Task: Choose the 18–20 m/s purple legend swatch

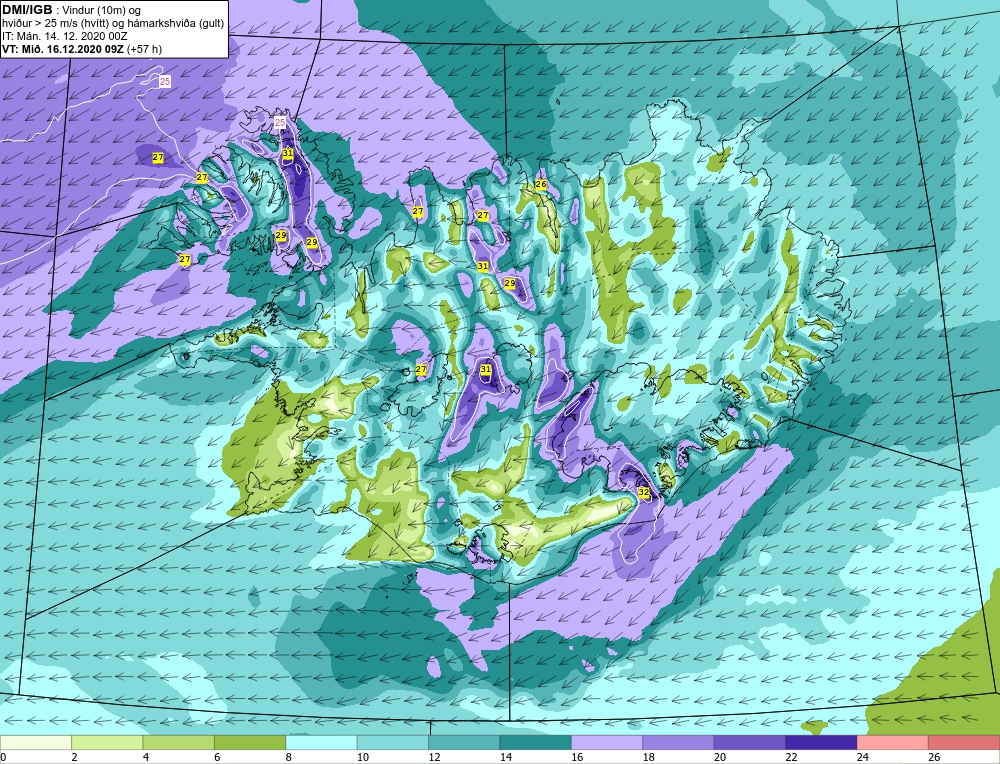Action: point(679,743)
